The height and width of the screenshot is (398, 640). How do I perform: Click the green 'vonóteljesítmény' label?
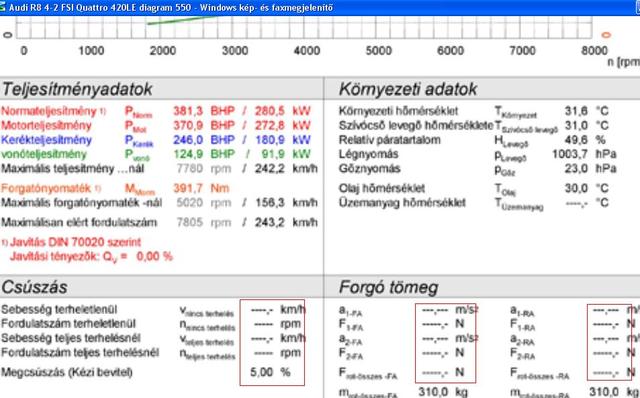pos(44,154)
